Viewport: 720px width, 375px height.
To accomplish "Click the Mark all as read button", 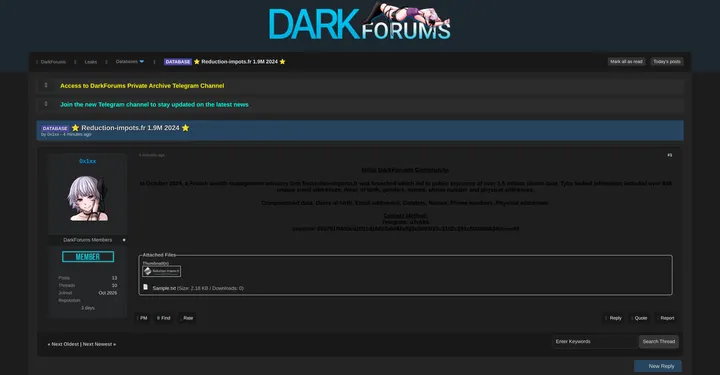I will (x=626, y=62).
